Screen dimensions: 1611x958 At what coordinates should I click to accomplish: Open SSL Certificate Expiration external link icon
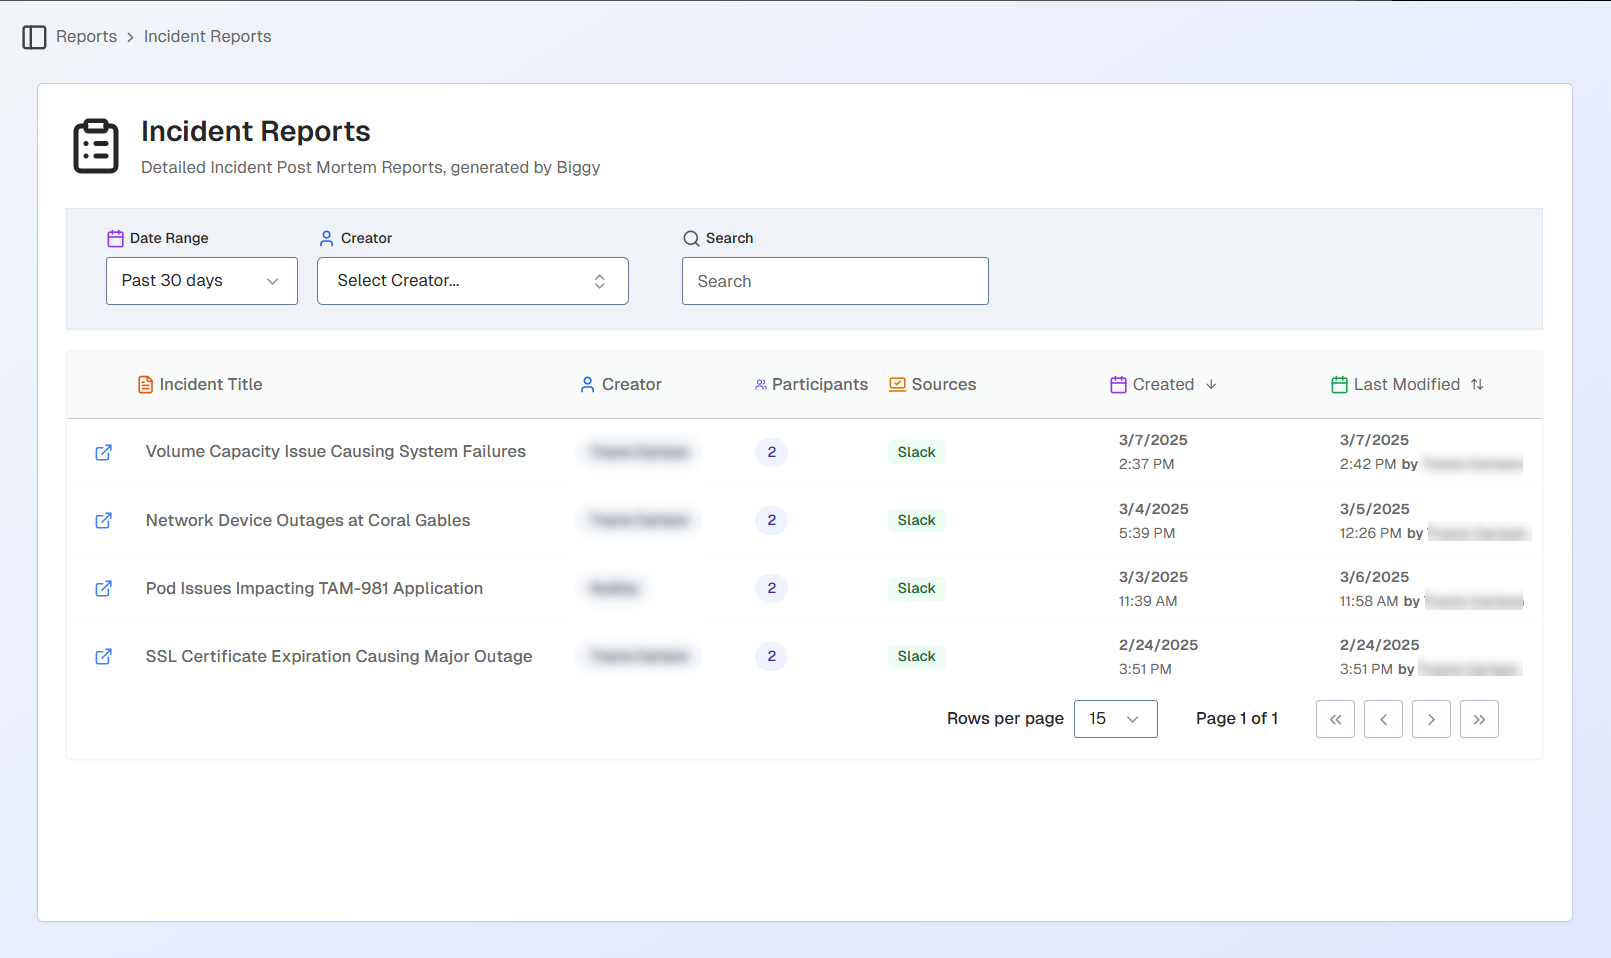pos(103,657)
